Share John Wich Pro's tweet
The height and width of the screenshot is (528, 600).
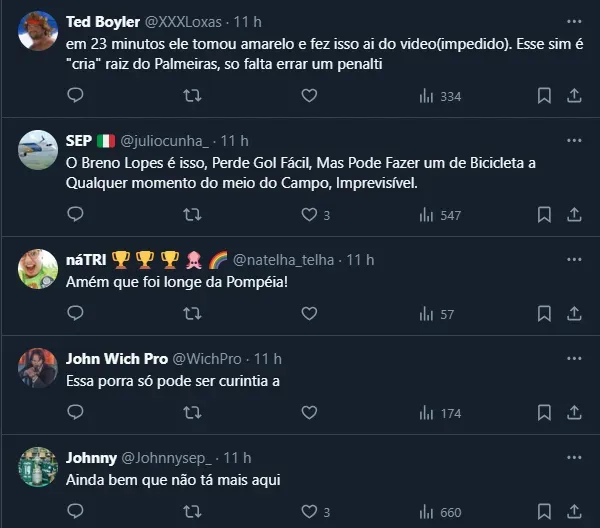tap(574, 413)
